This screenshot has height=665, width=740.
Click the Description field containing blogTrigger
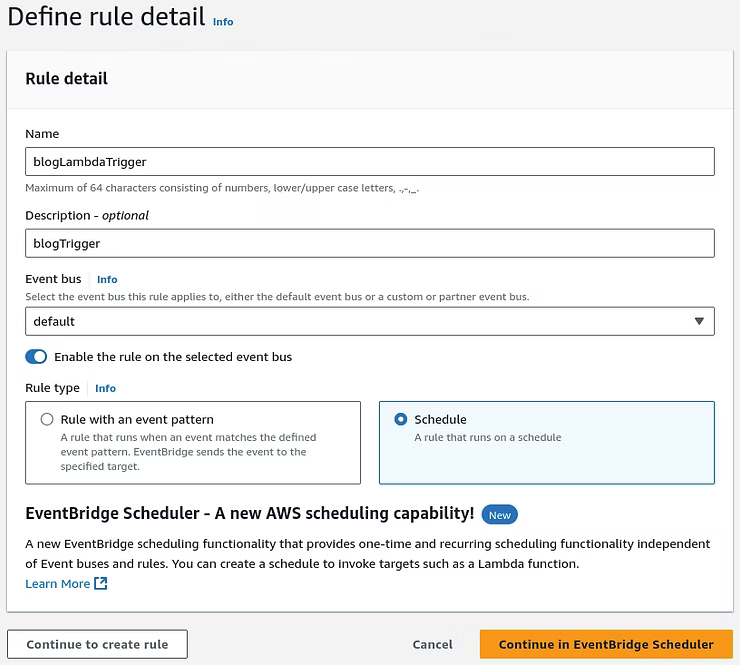tap(370, 243)
